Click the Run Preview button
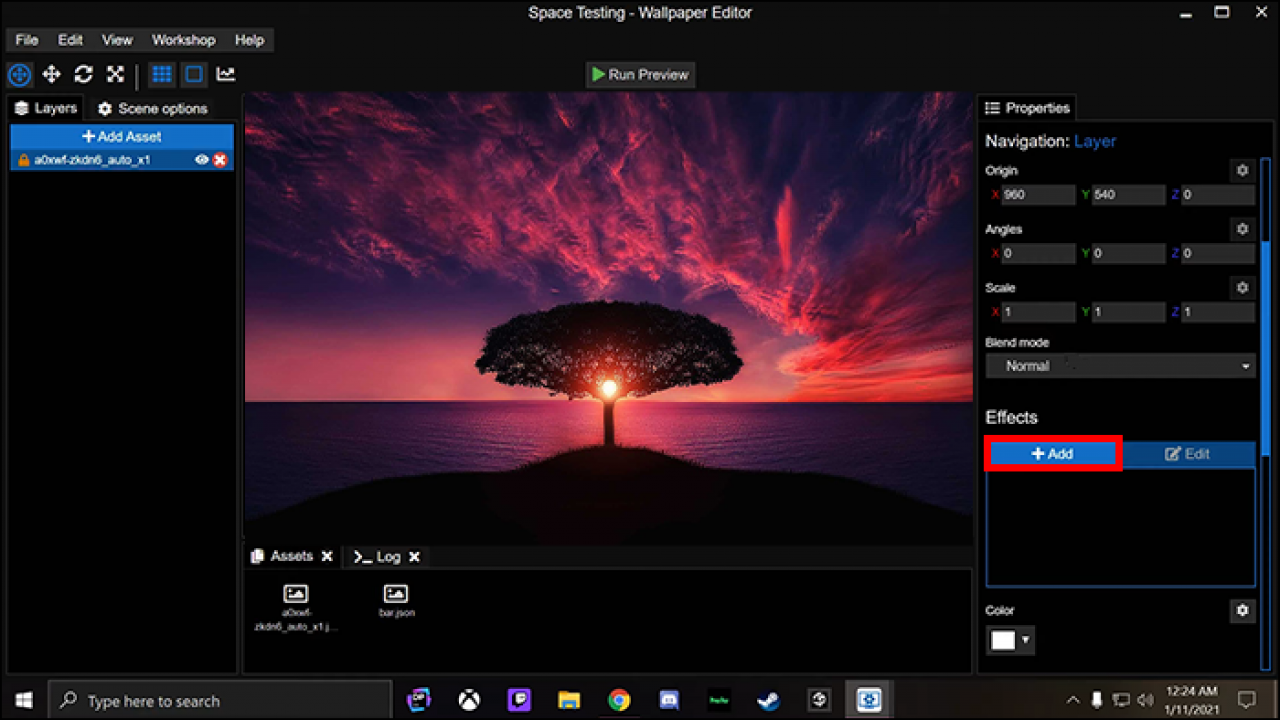Image resolution: width=1280 pixels, height=720 pixels. click(x=640, y=74)
